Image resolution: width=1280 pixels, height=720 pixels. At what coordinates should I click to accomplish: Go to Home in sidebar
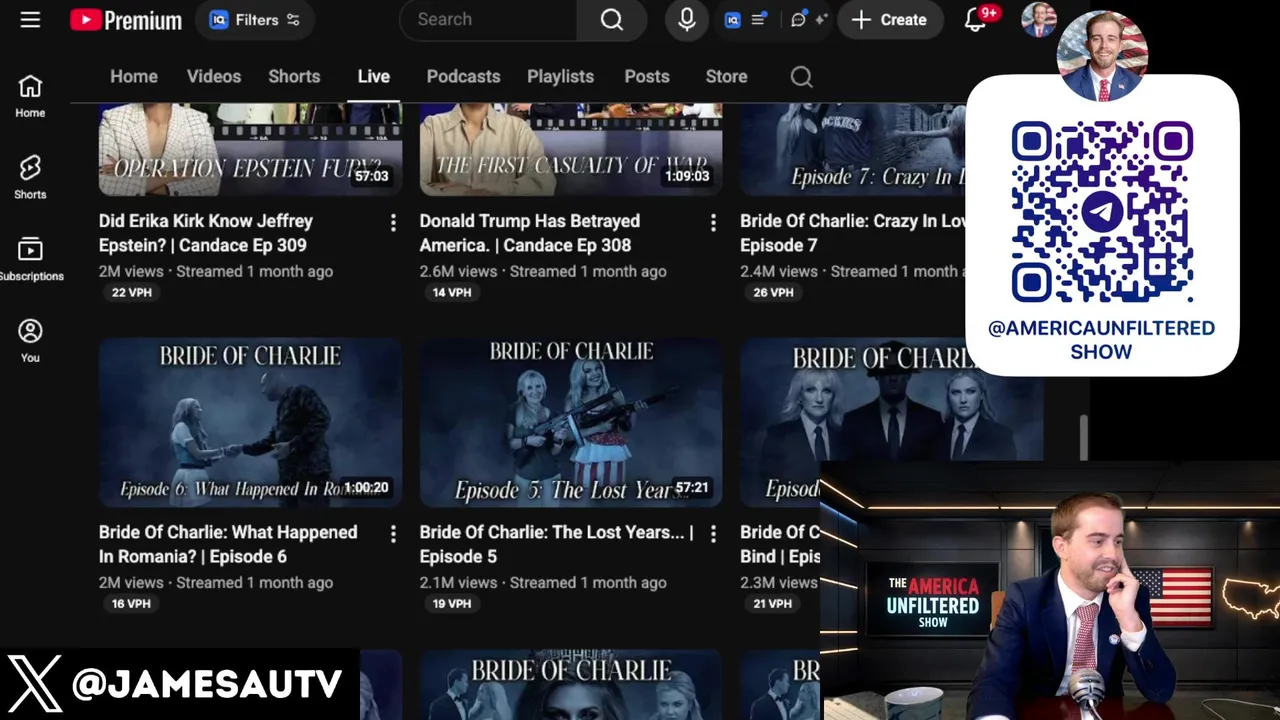click(x=30, y=96)
